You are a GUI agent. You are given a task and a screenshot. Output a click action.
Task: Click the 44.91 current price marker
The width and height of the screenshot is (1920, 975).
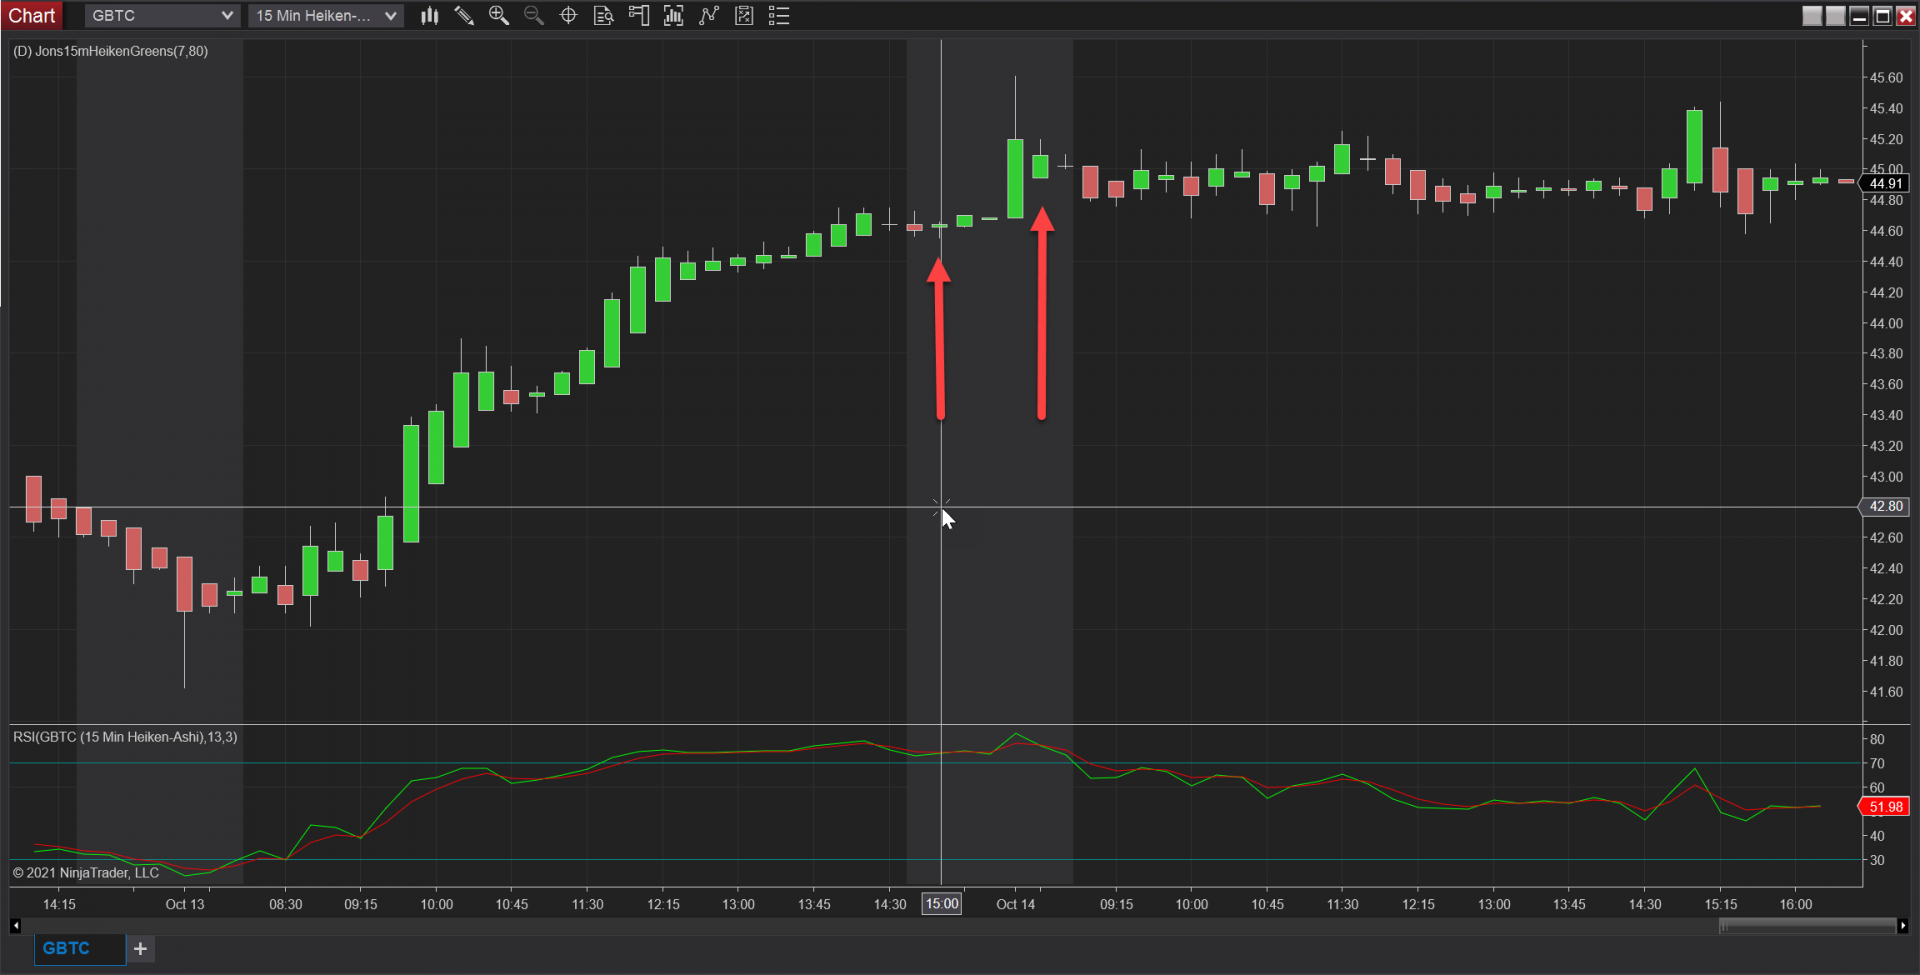click(1886, 184)
